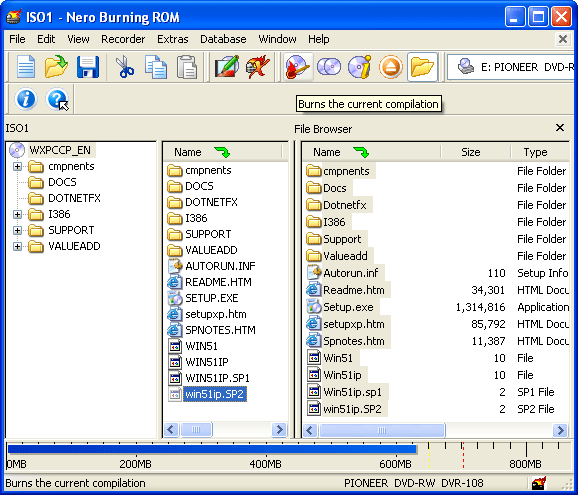Select the I386 folder in compilation list
578x495 pixels.
coord(196,218)
